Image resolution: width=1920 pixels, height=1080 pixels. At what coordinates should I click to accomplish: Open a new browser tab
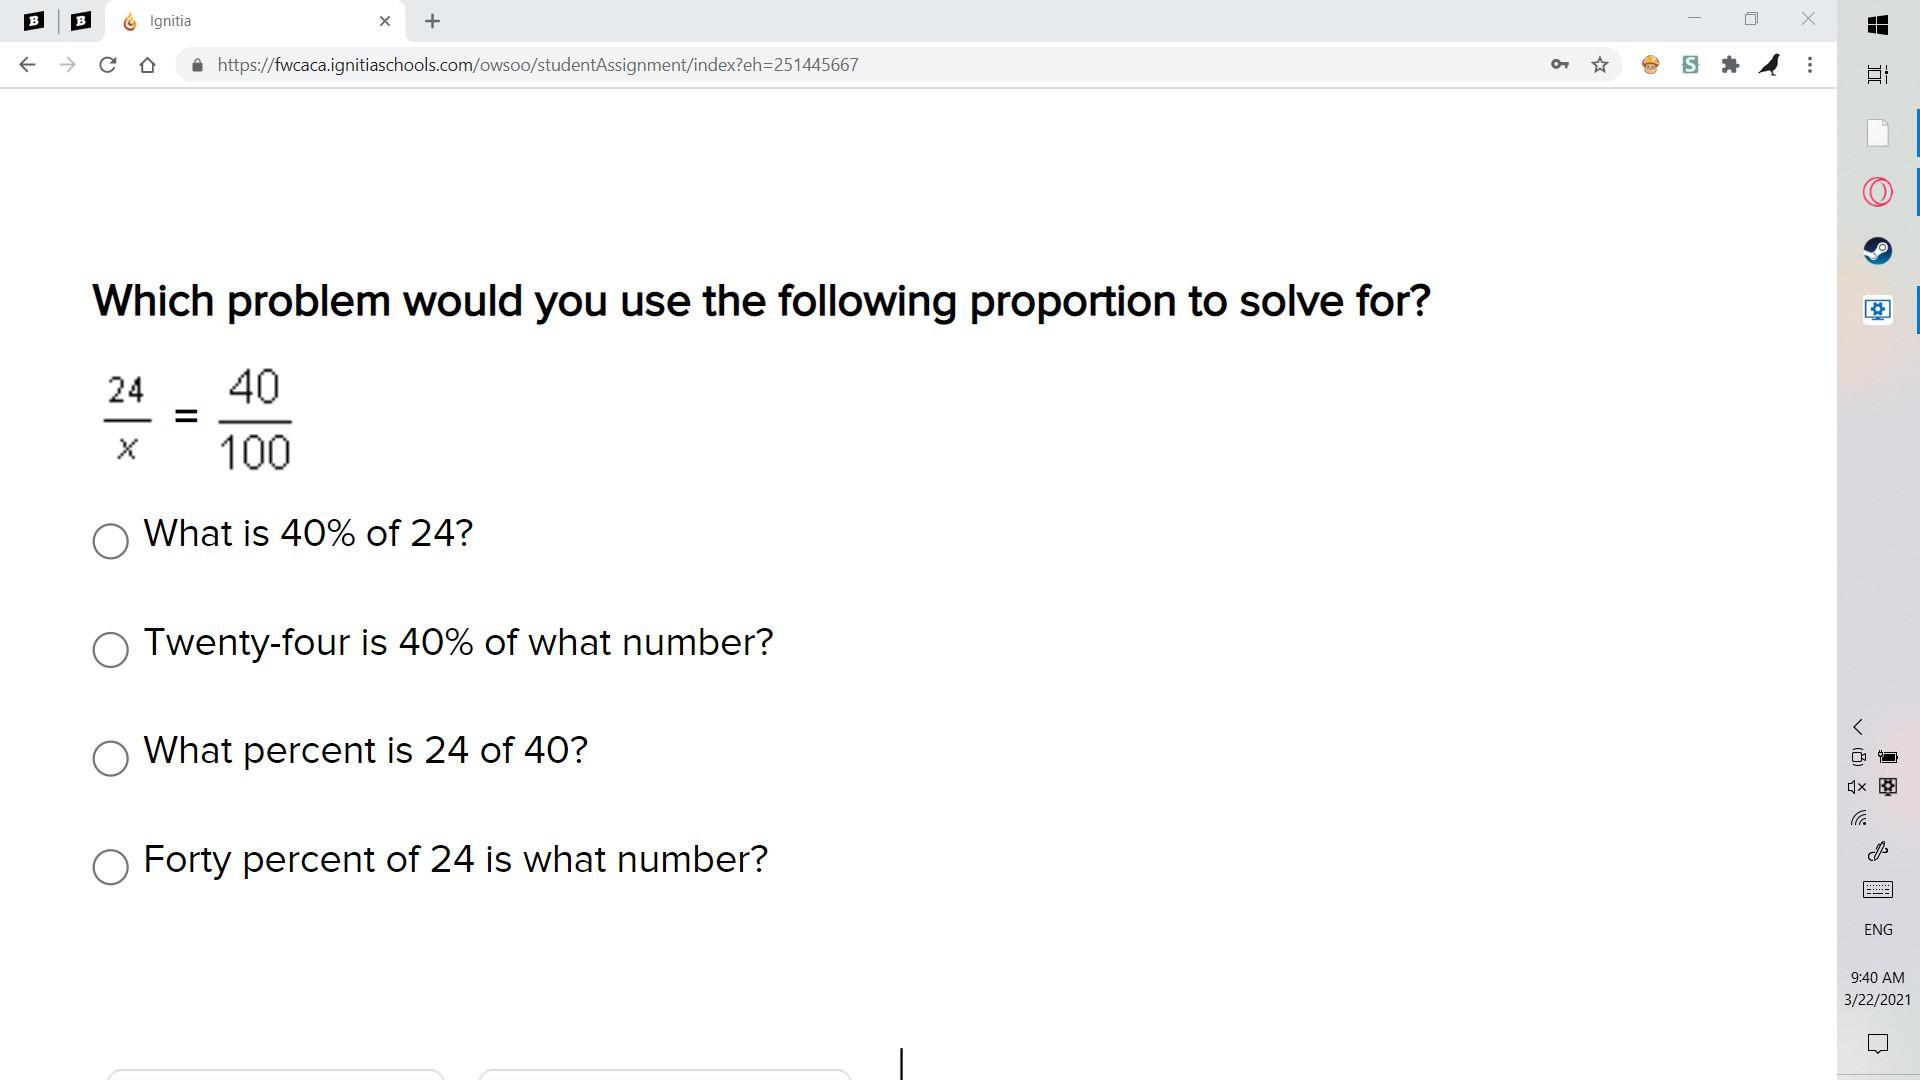coord(432,21)
